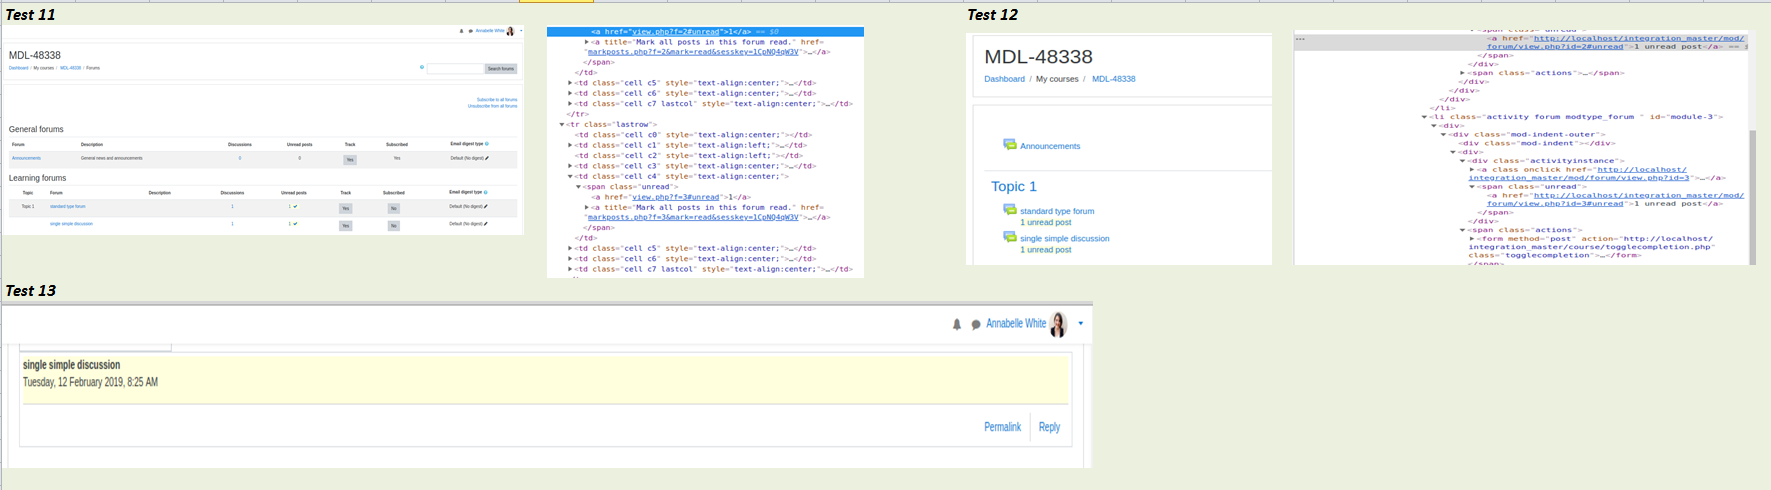
Task: Select highlighted view.php?f=2#unread line in inspector
Action: point(705,32)
